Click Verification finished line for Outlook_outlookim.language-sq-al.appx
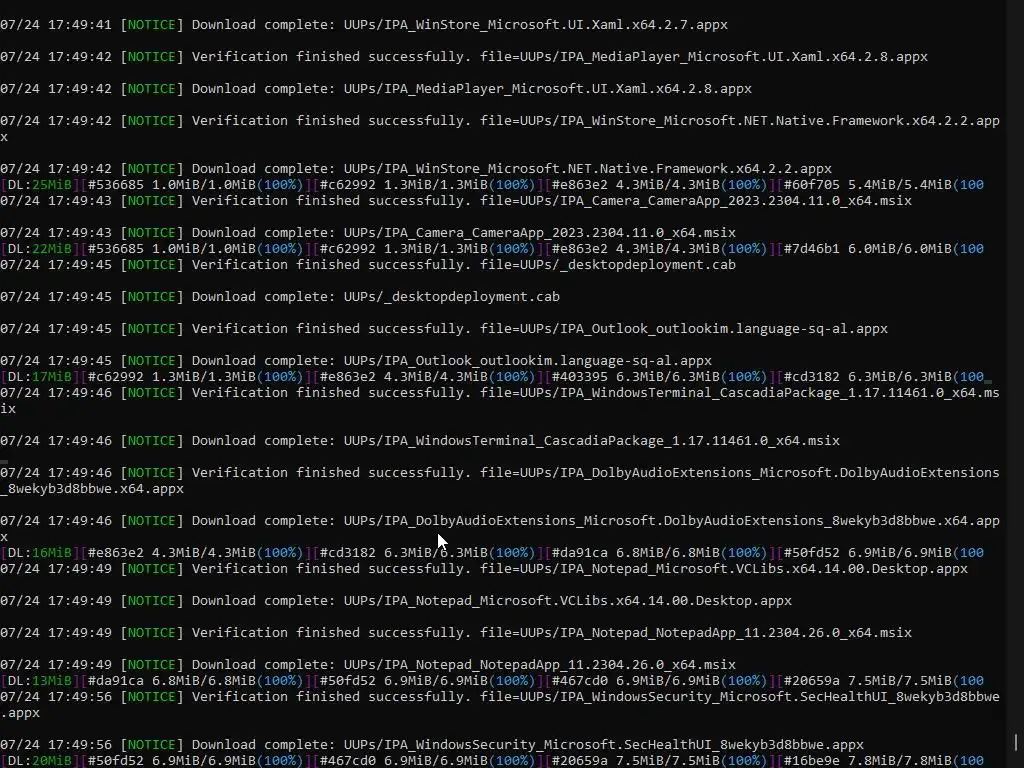This screenshot has height=768, width=1024. (444, 328)
